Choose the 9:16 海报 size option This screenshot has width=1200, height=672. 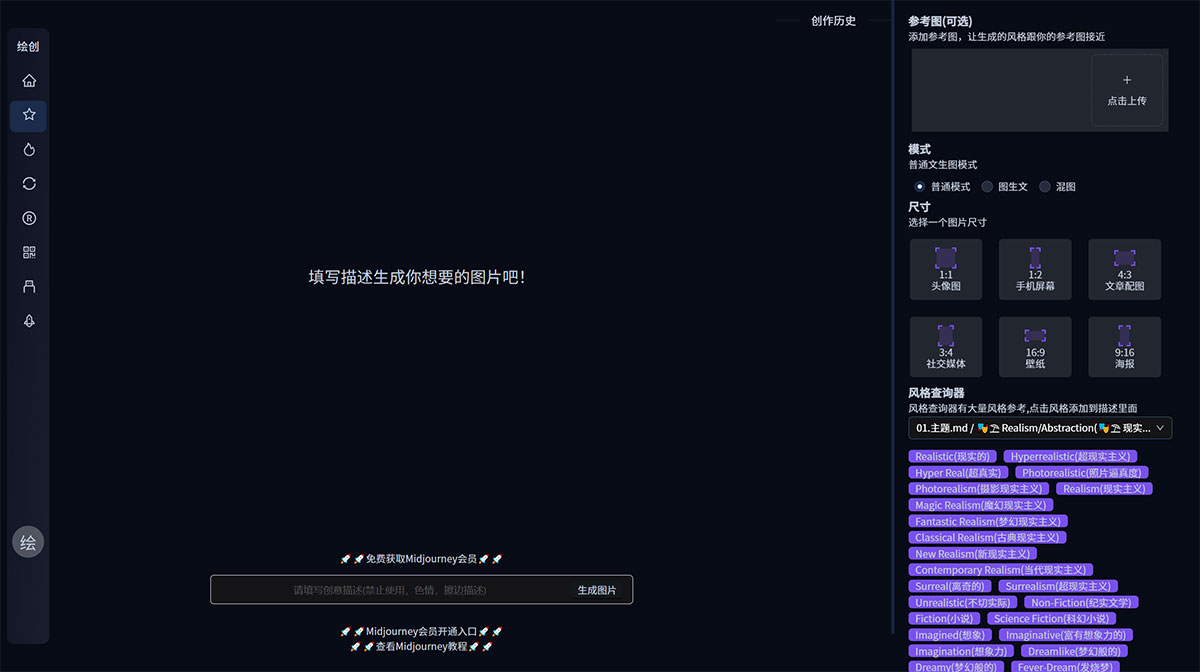click(1124, 347)
